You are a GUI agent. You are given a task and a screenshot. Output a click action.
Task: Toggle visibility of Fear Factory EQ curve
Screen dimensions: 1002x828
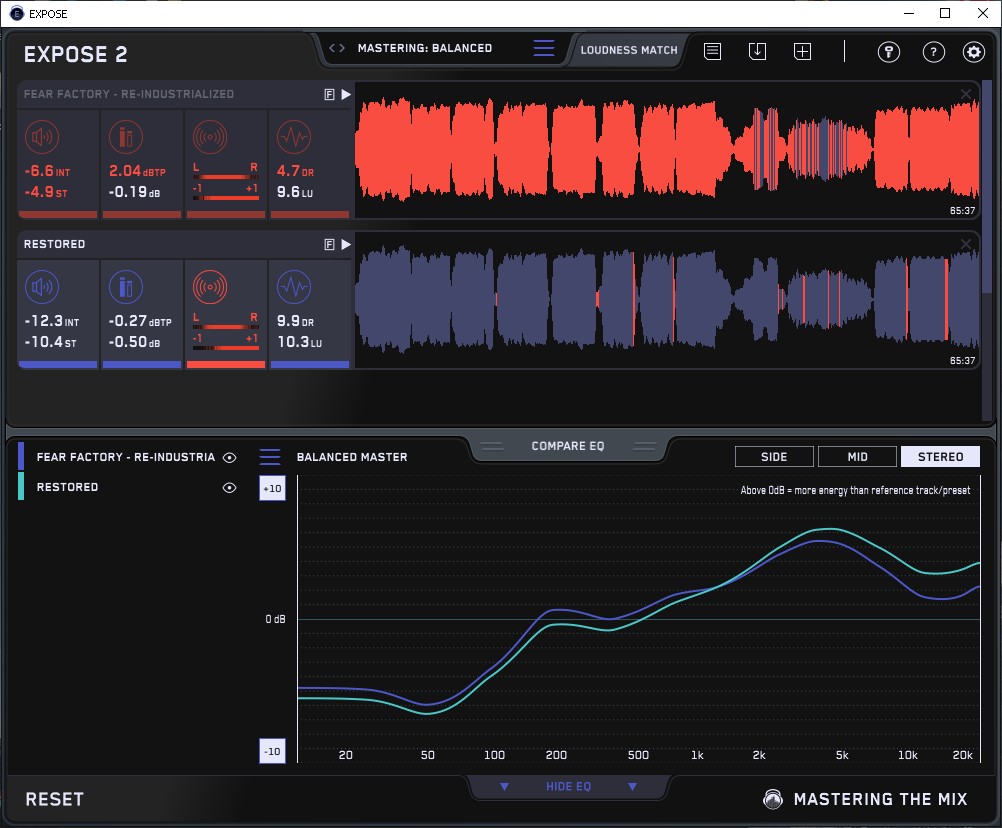(230, 457)
